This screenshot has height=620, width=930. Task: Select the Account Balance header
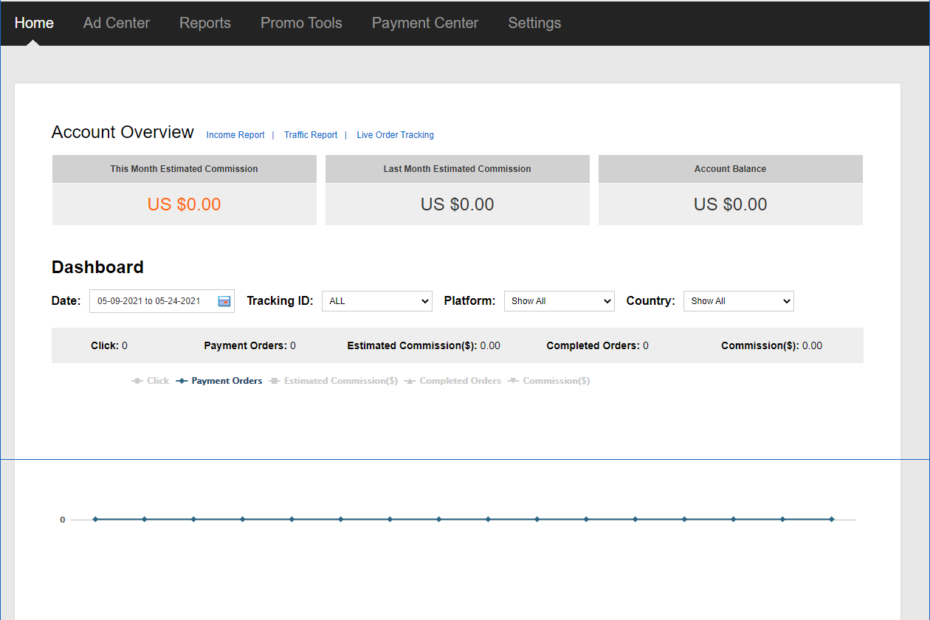point(730,169)
